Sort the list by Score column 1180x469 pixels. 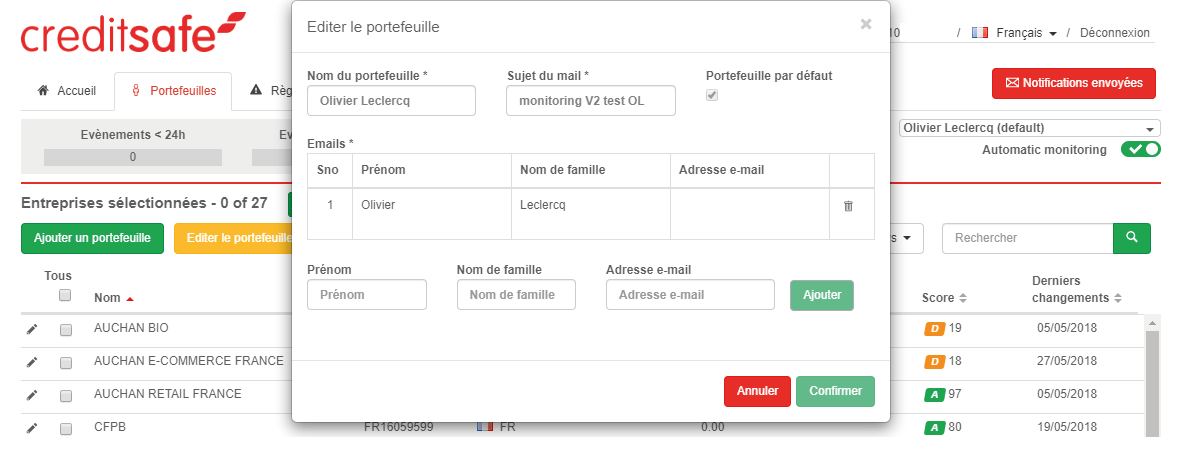(945, 298)
